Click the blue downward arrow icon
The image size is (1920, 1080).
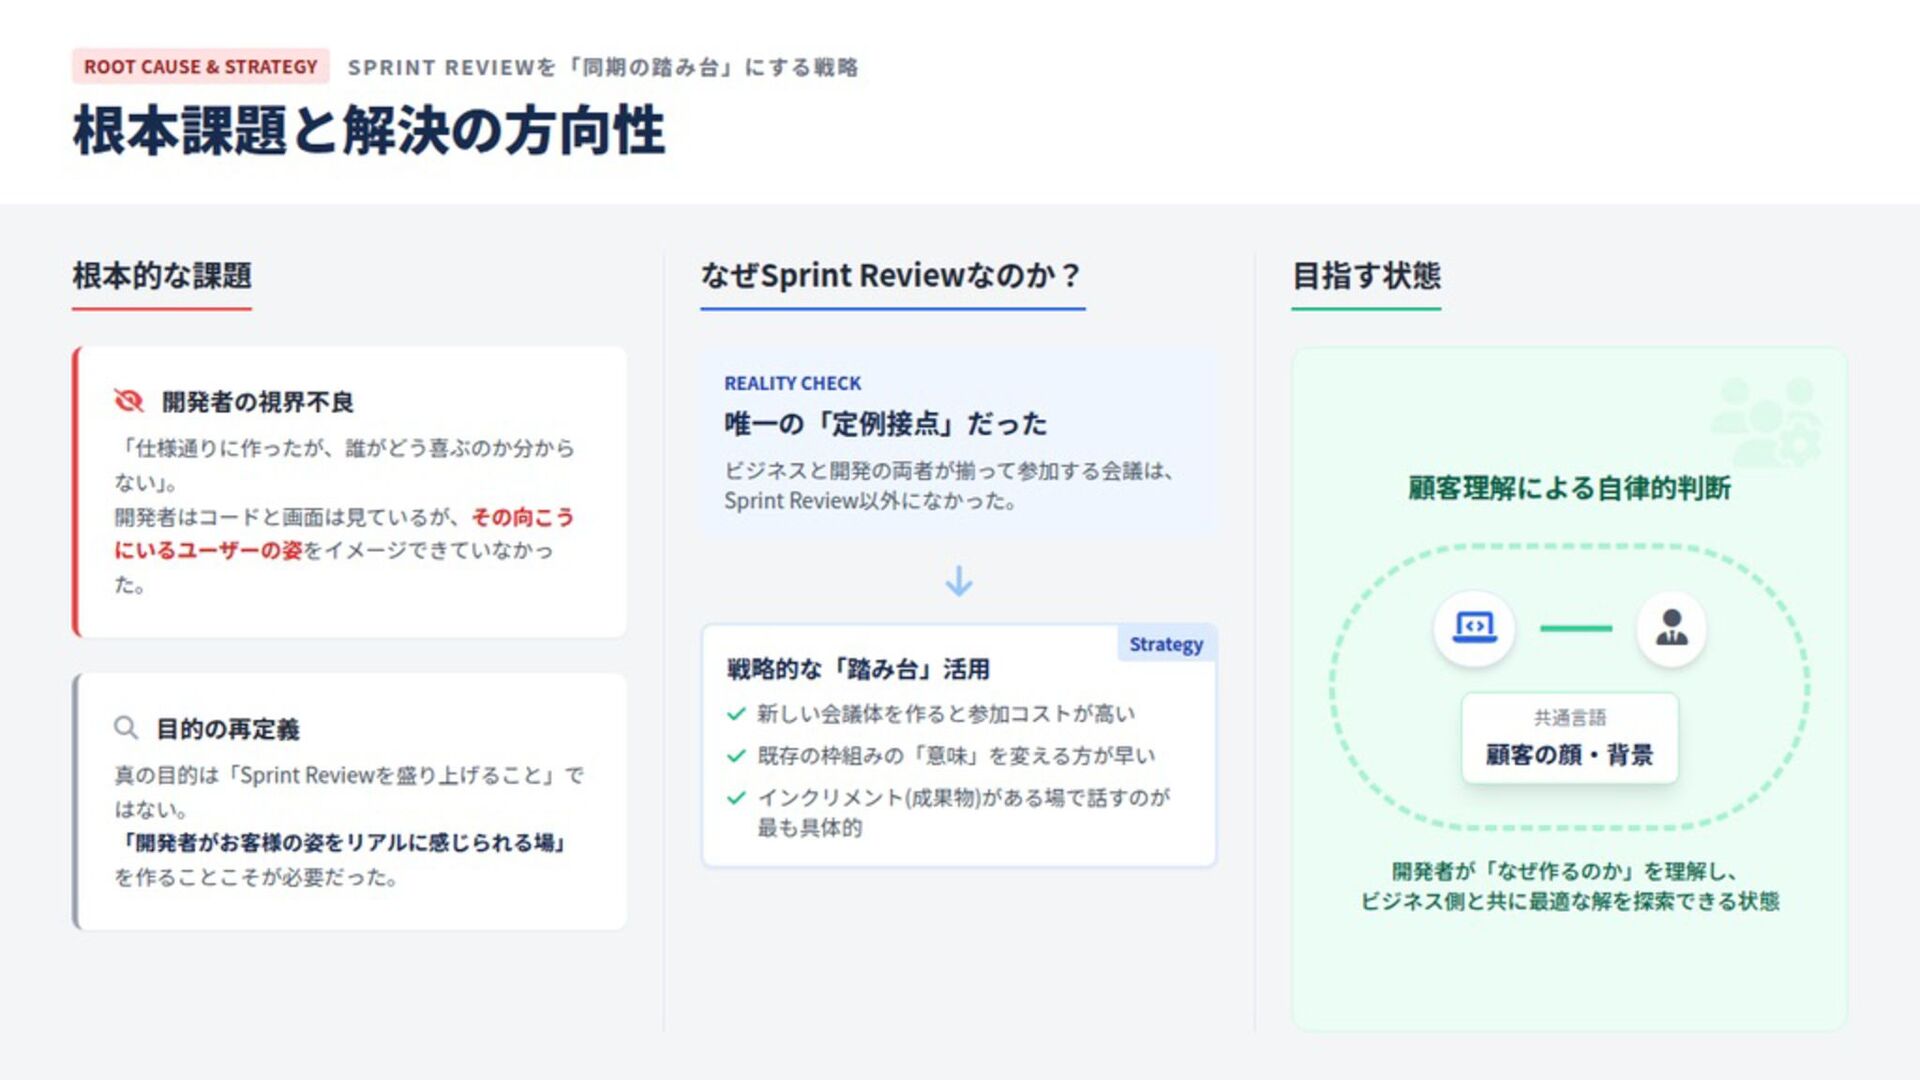point(958,581)
